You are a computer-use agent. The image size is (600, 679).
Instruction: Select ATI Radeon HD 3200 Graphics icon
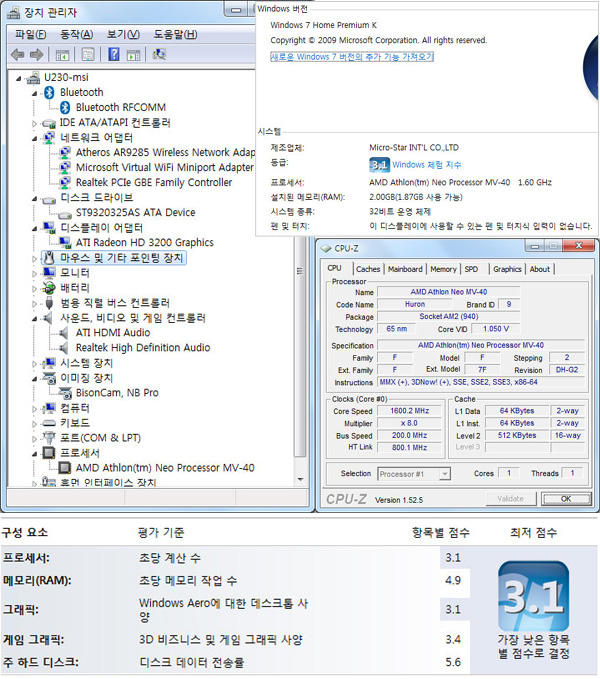point(65,242)
